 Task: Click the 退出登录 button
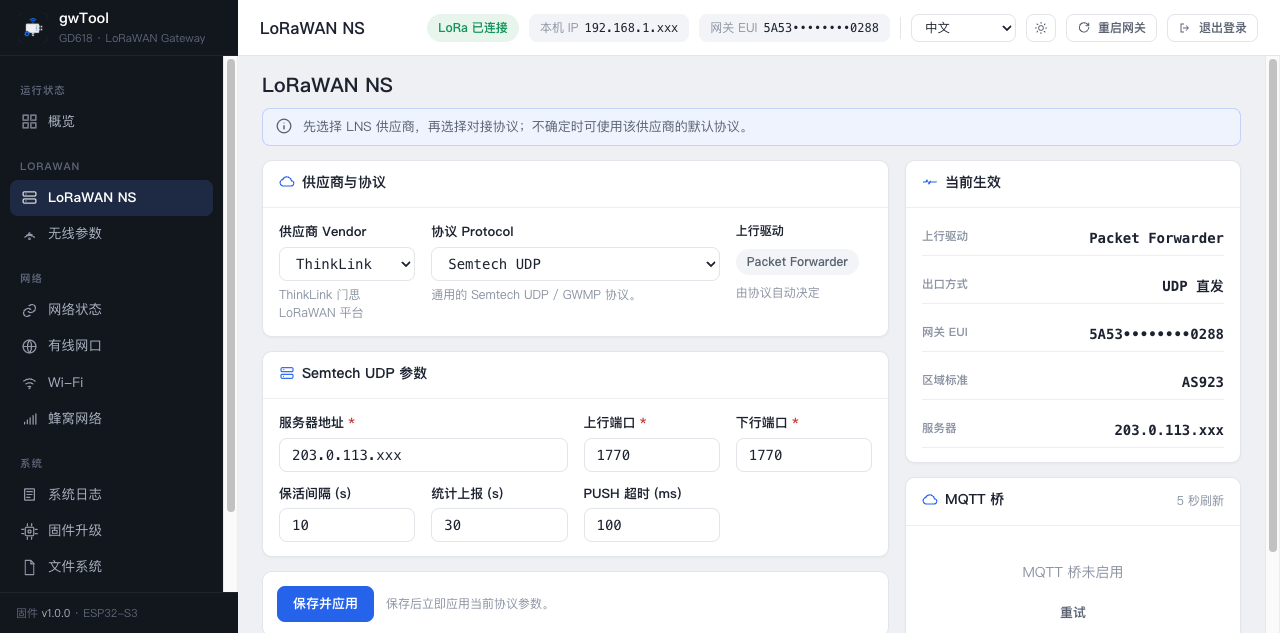coord(1212,28)
